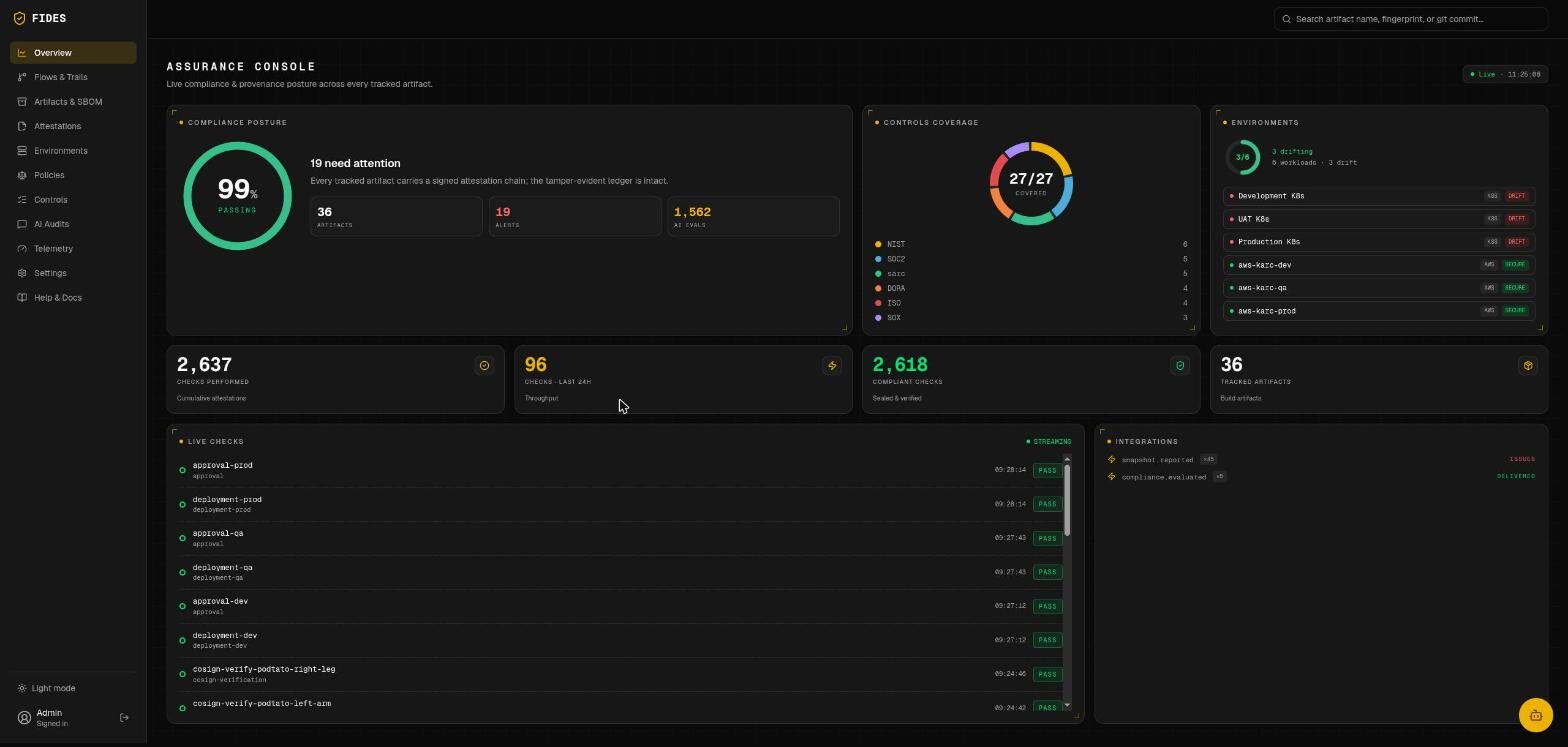Click the shield icon on Compliant Checks
Screen dimensions: 1568x747
tap(1180, 366)
